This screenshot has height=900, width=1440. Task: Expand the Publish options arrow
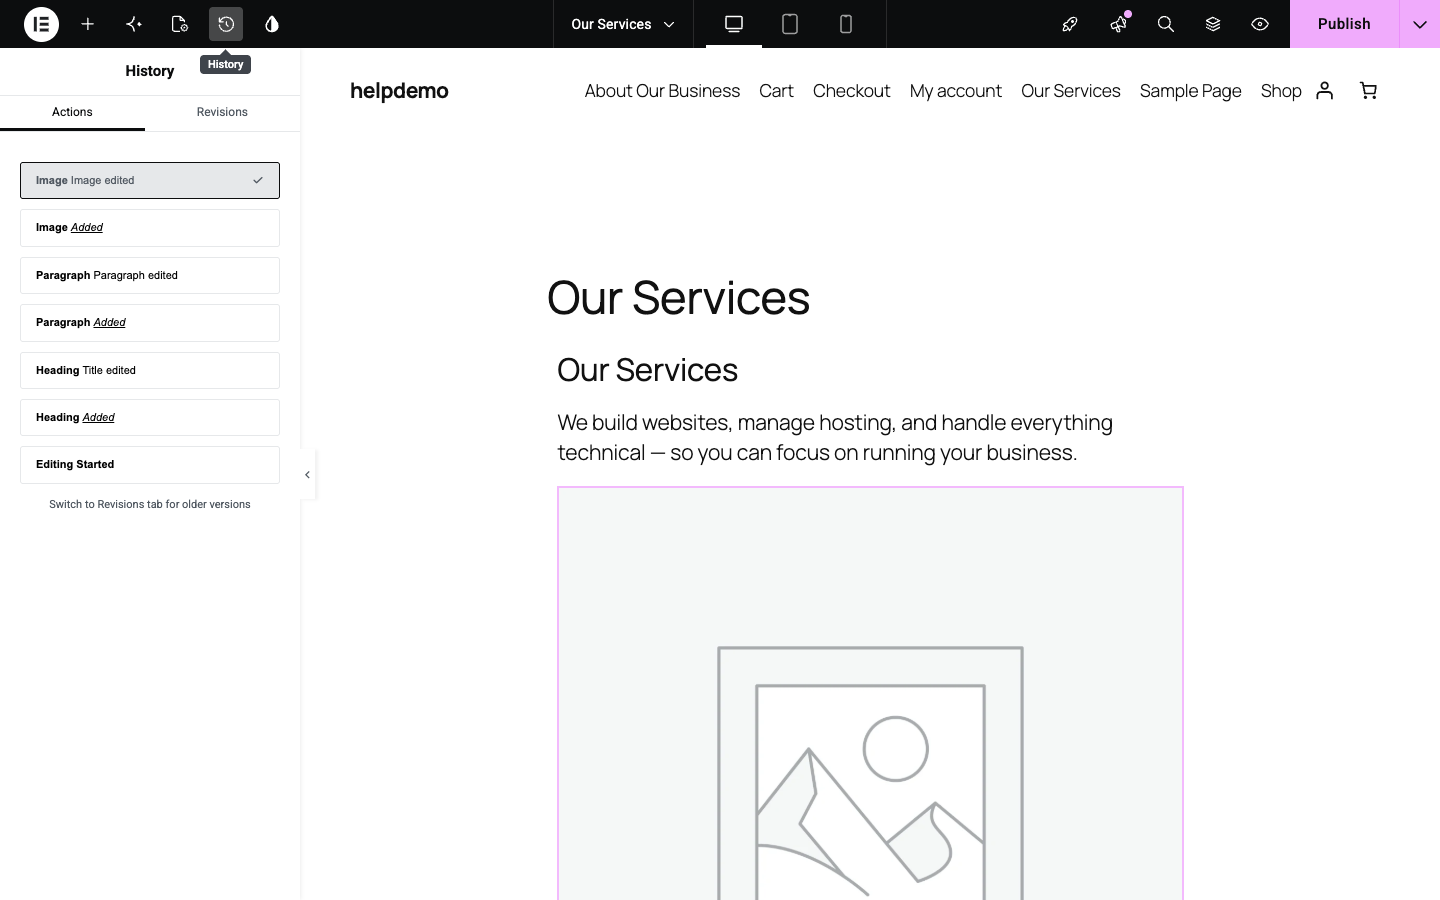tap(1420, 24)
